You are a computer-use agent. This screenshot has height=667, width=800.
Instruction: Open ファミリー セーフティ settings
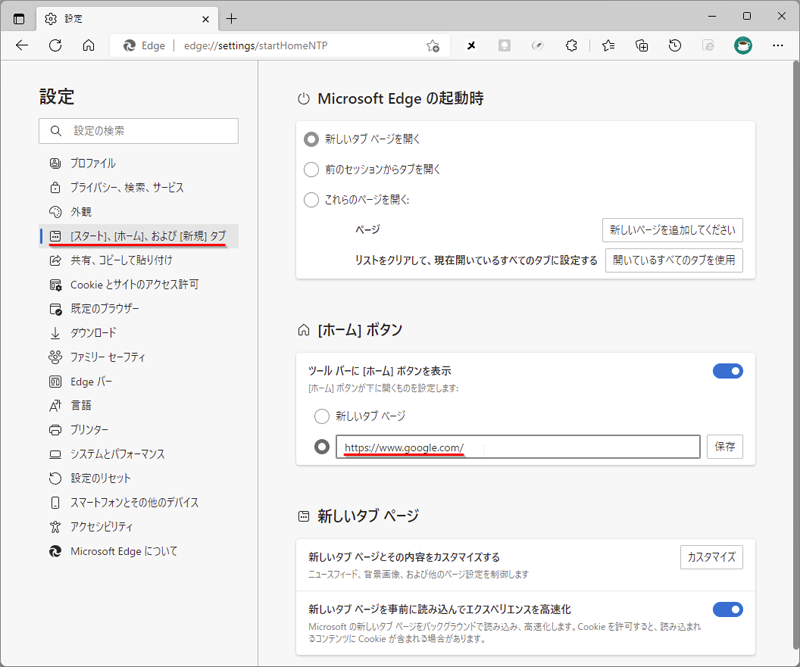pyautogui.click(x=138, y=357)
